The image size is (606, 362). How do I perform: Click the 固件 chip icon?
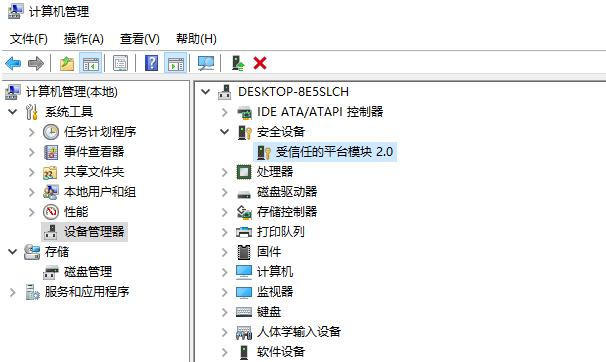click(244, 252)
